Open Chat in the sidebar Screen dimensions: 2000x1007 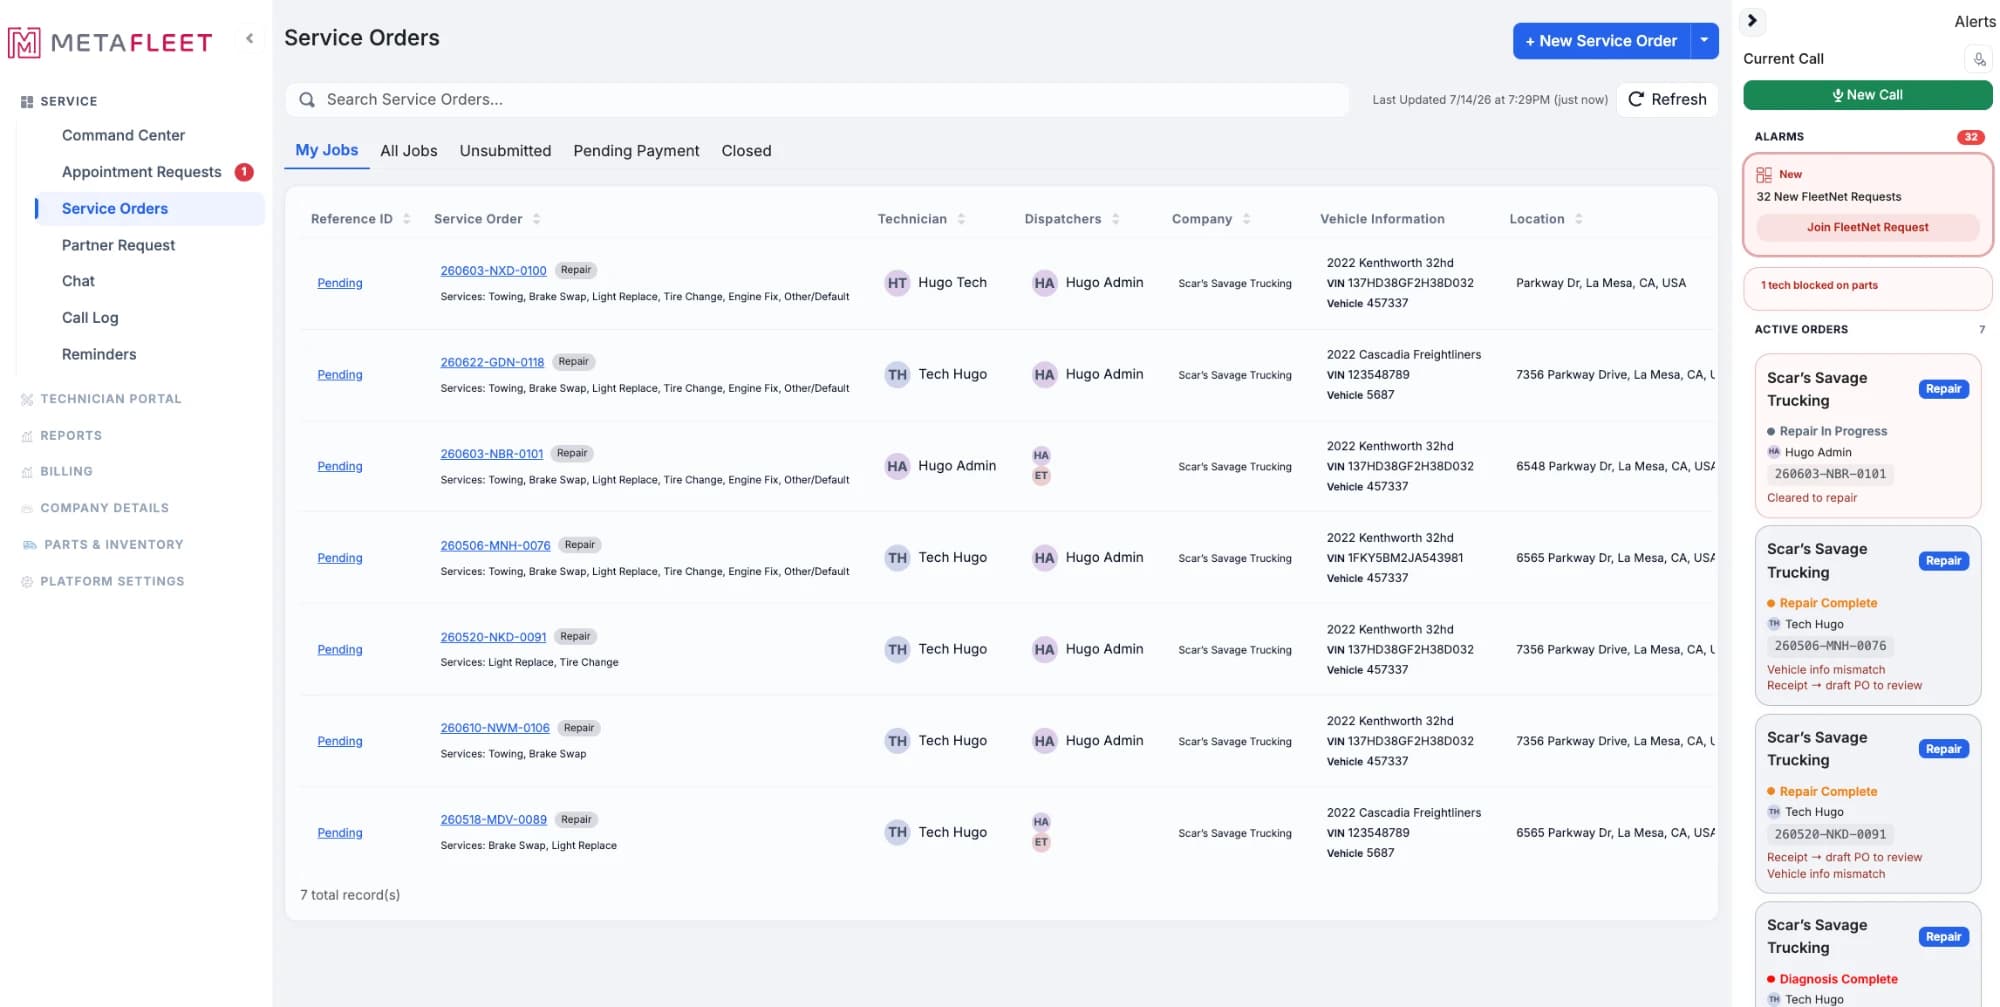point(78,281)
